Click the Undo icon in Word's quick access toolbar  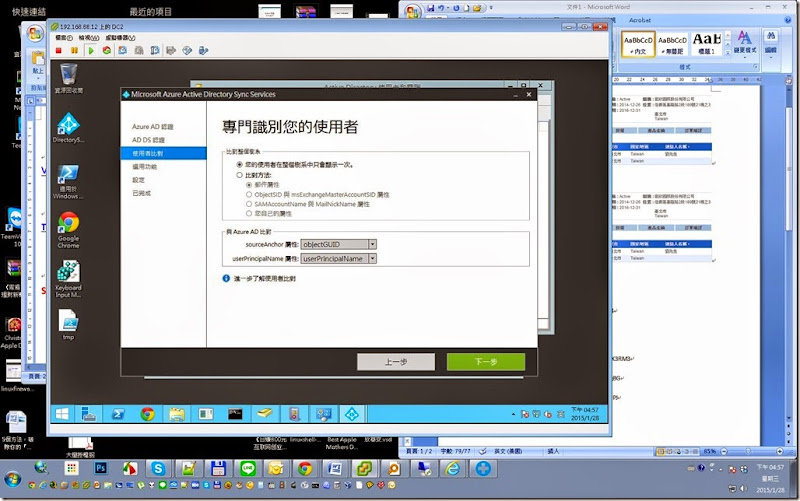click(x=441, y=8)
